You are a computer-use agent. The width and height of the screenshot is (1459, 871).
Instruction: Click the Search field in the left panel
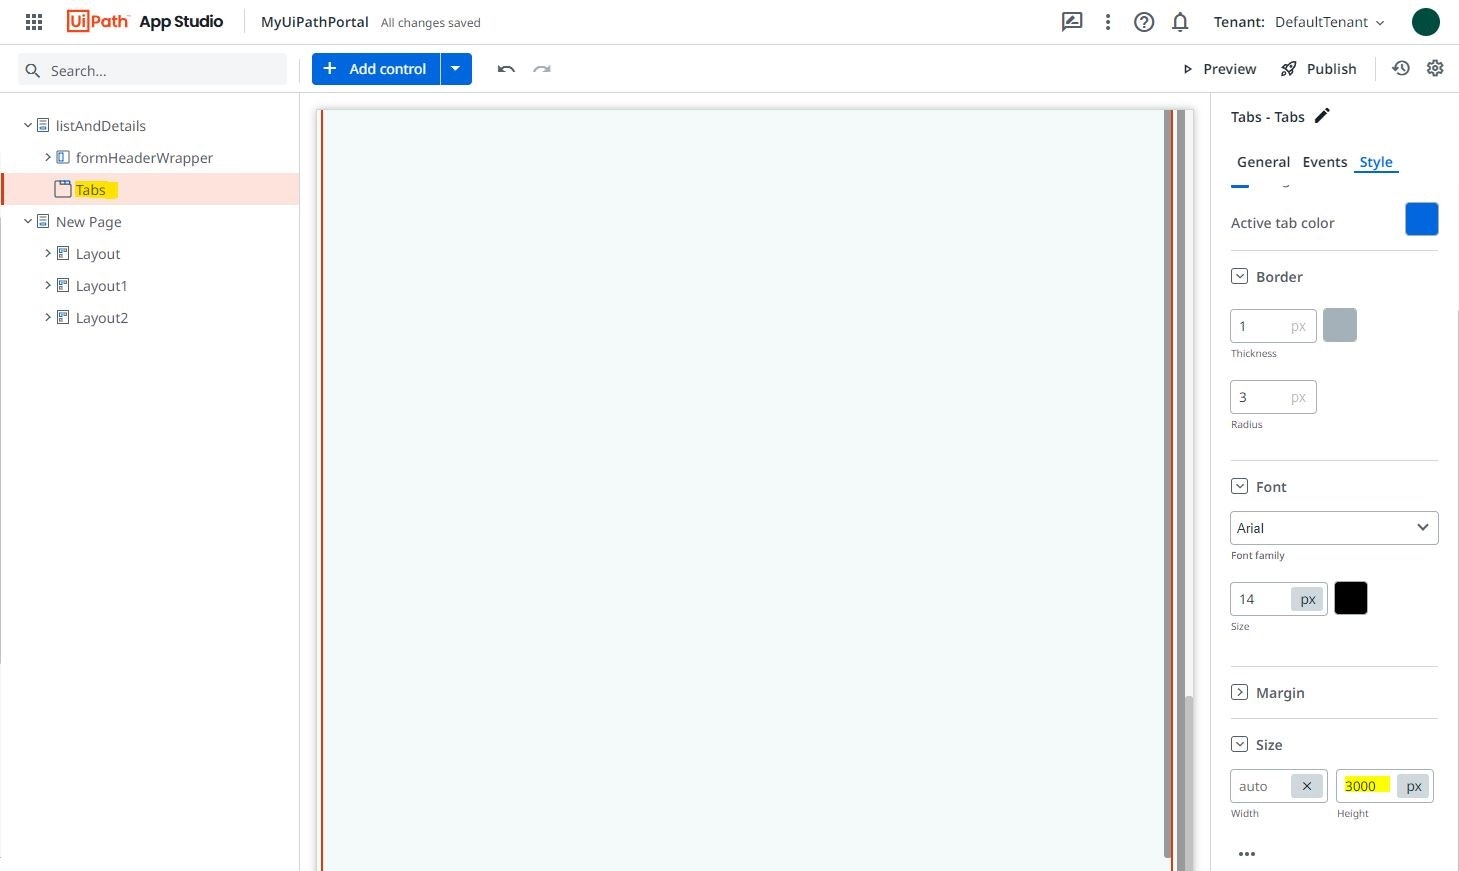click(x=150, y=70)
